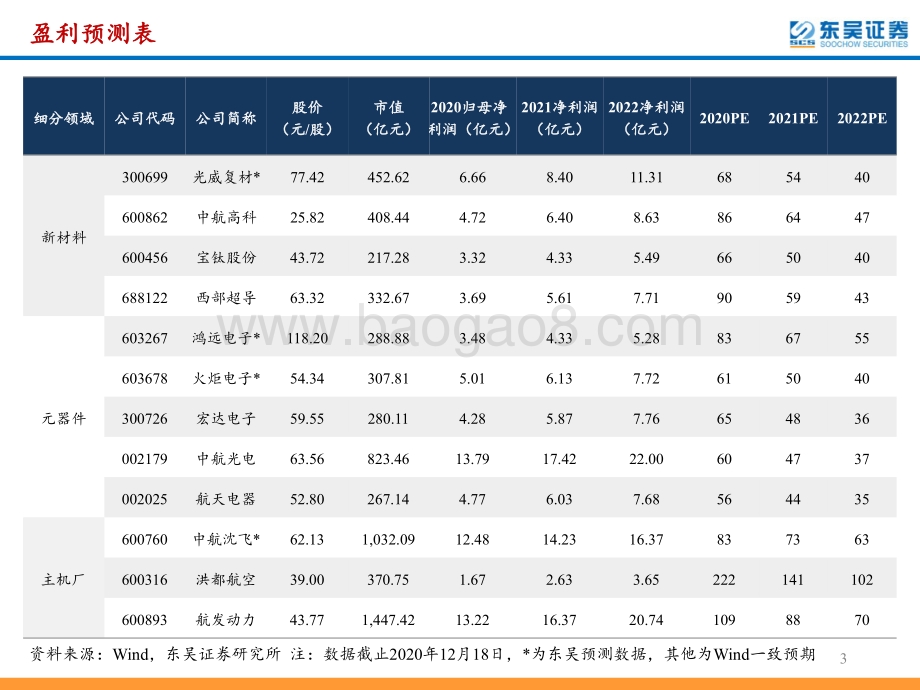Click stock price 59.55
Screen dimensions: 920x690
click(x=307, y=419)
